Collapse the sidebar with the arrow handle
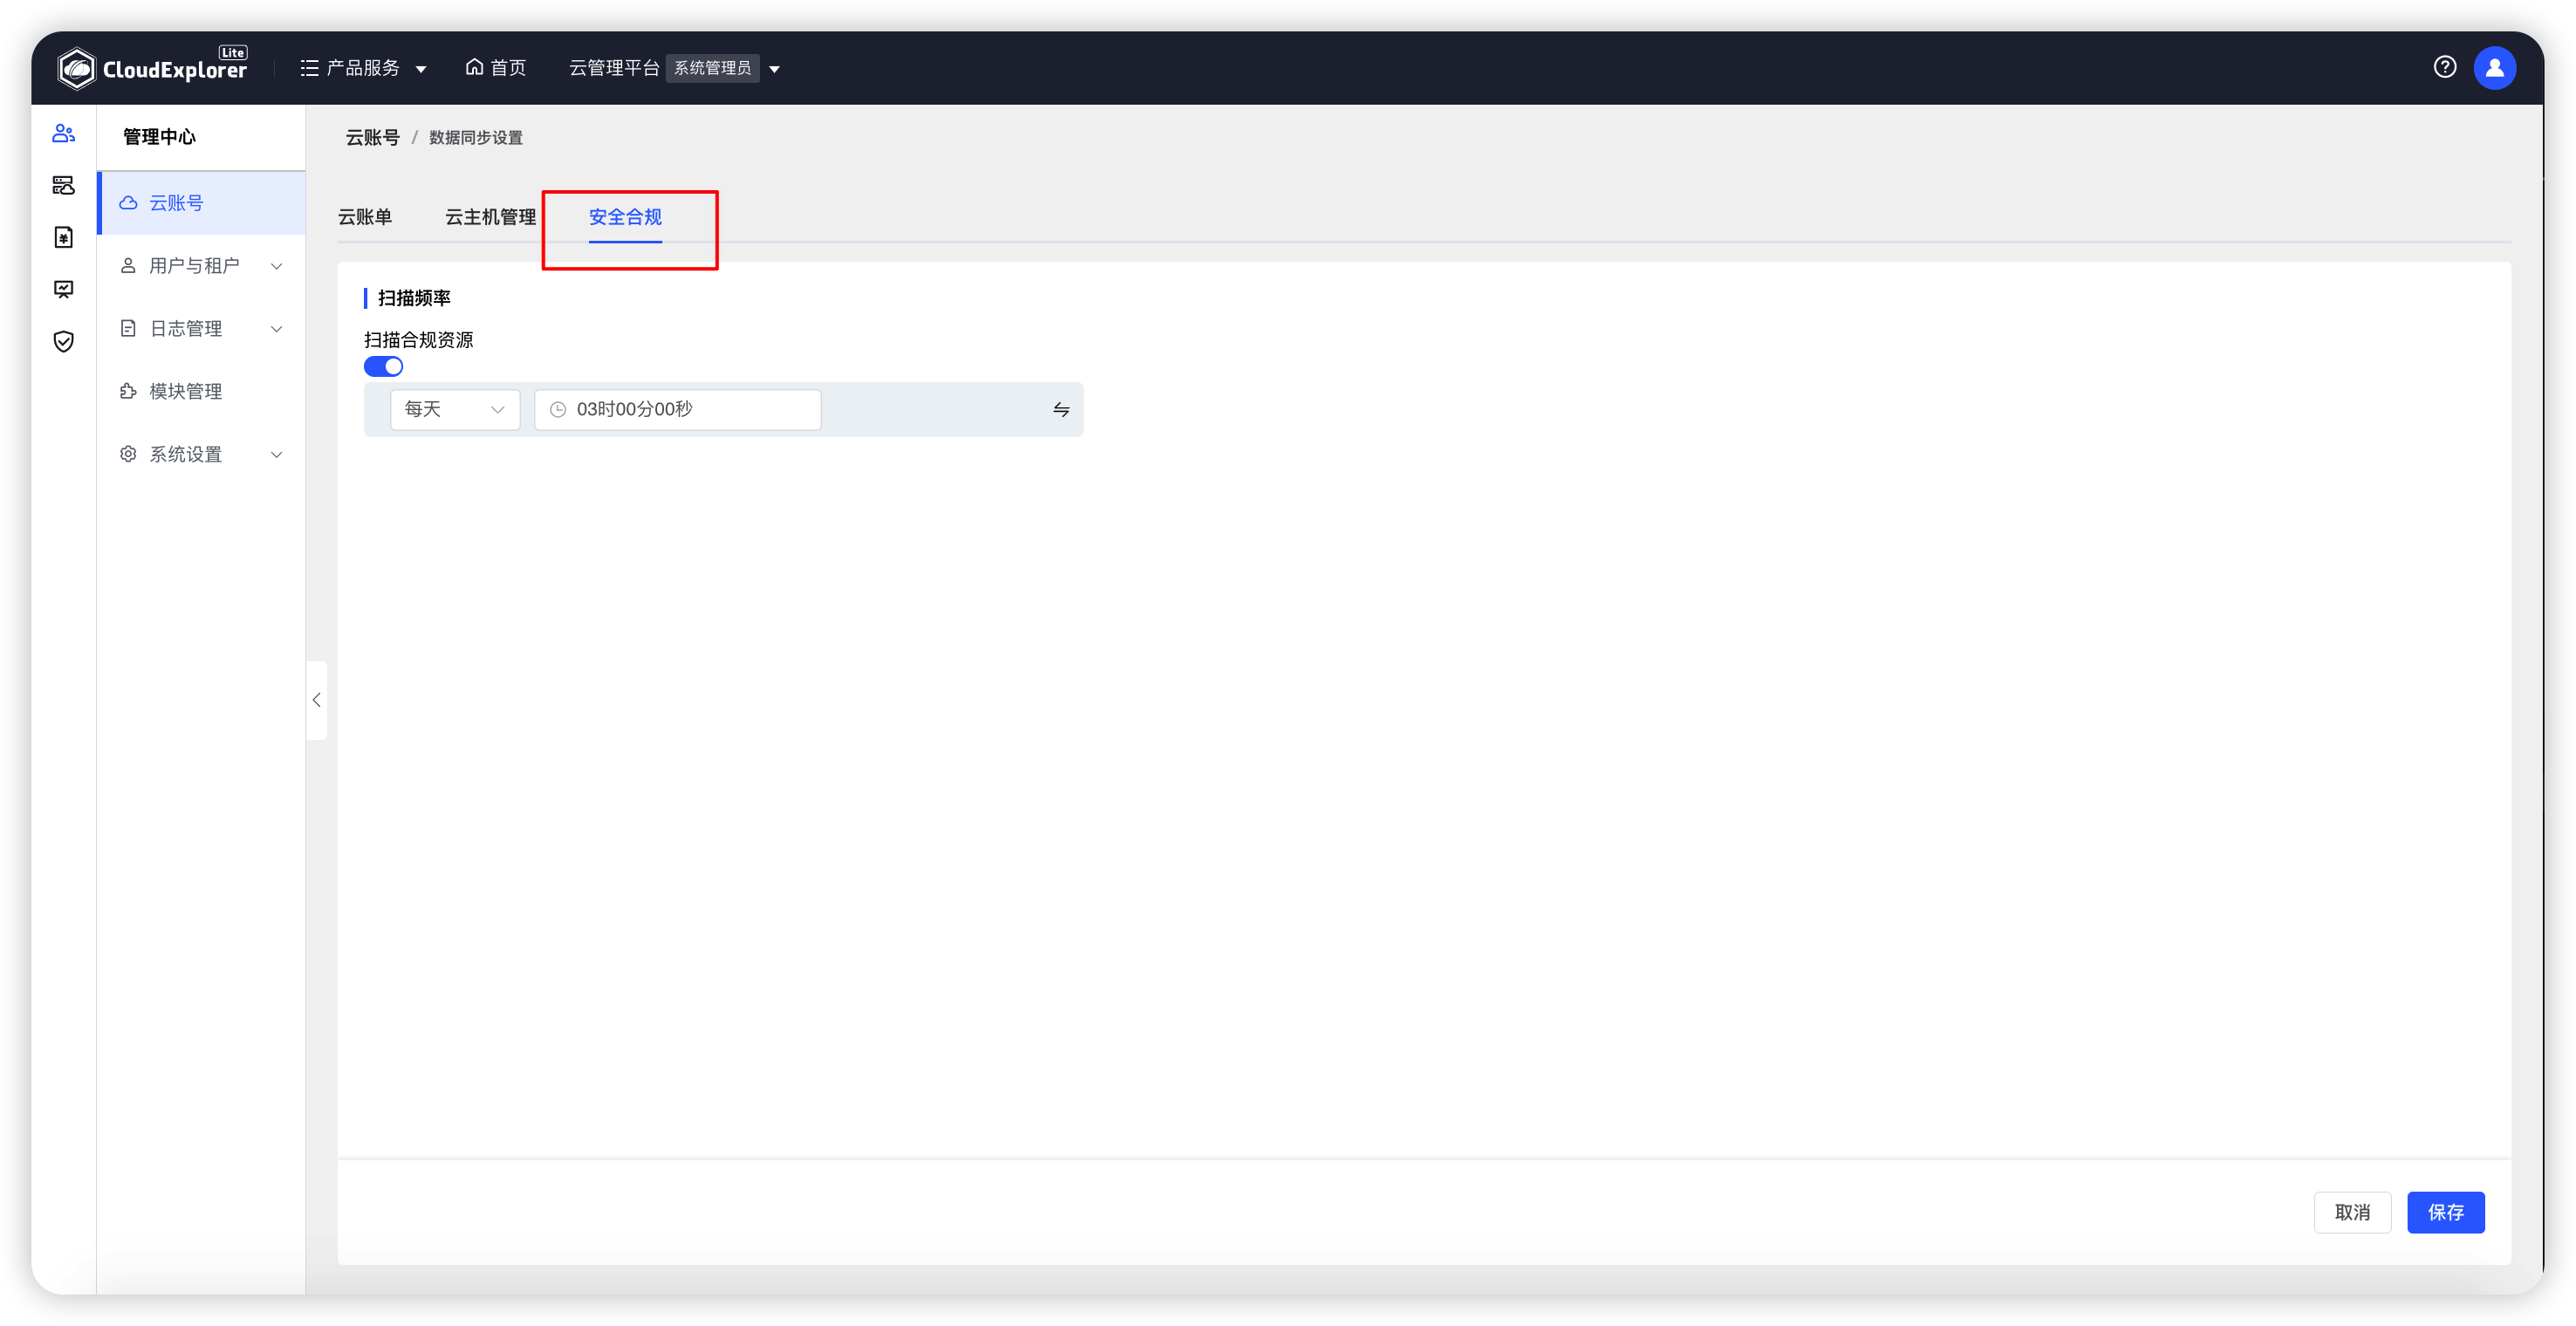2576x1326 pixels. click(316, 700)
